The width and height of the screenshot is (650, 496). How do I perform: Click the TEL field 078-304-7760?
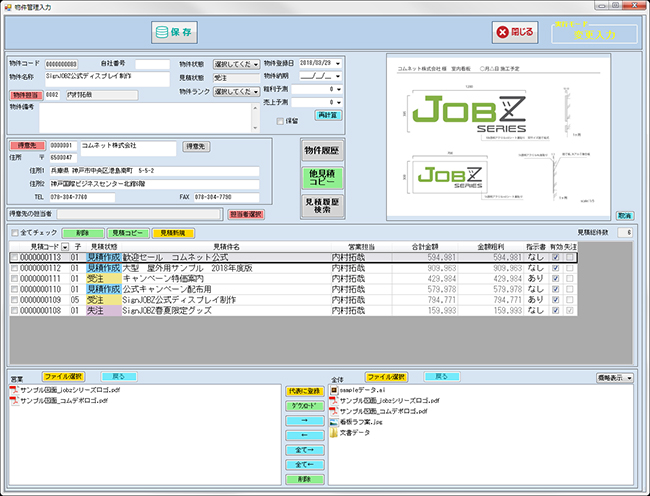point(82,197)
